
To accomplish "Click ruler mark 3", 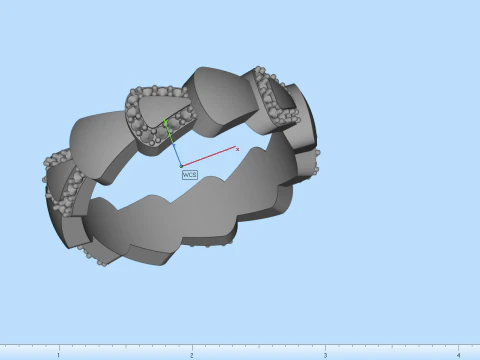I will (x=325, y=356).
